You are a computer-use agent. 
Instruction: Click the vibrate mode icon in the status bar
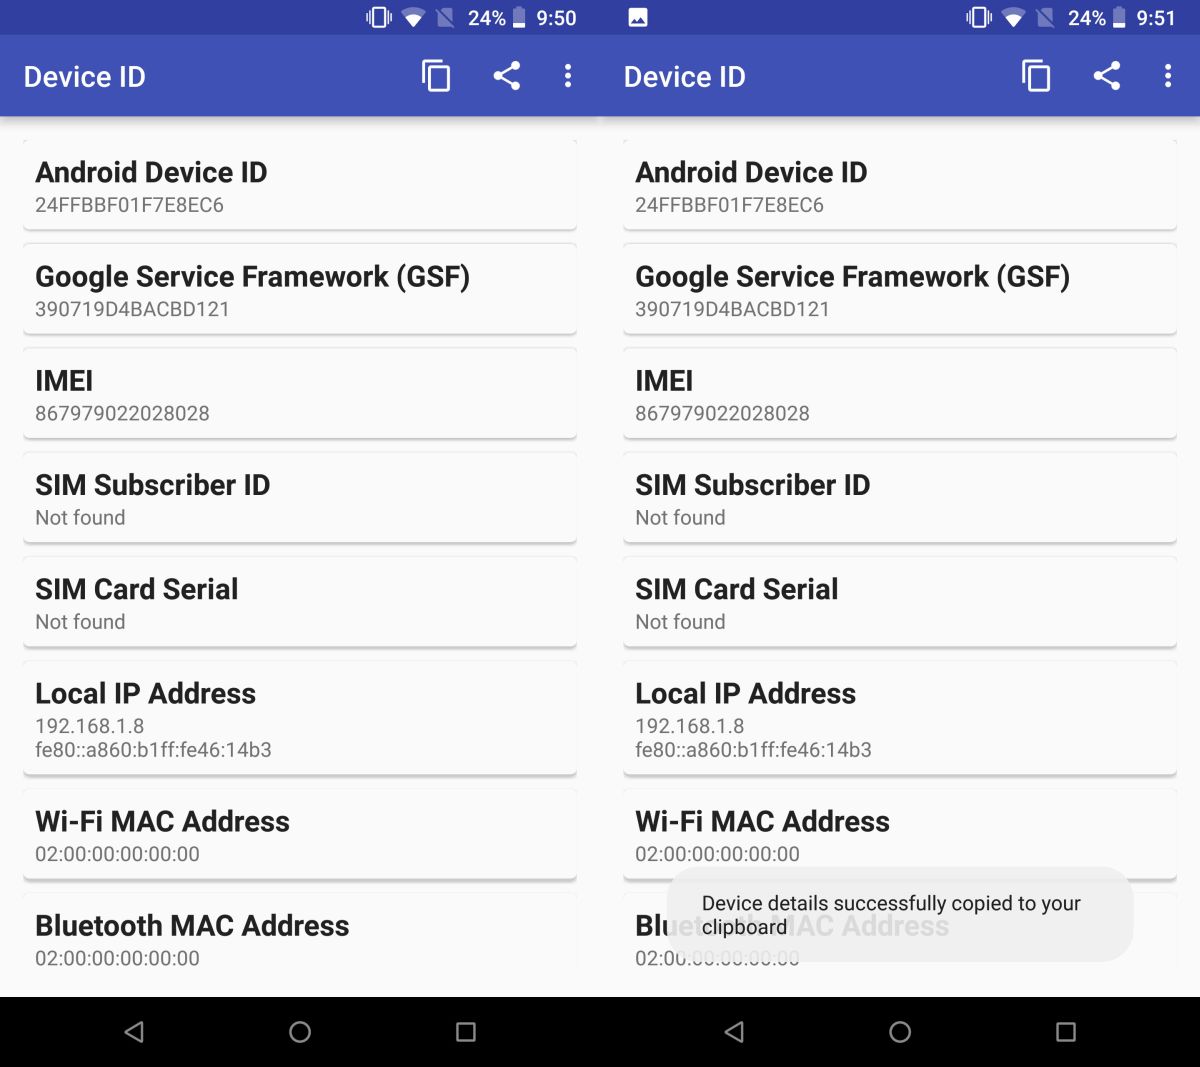(x=377, y=16)
